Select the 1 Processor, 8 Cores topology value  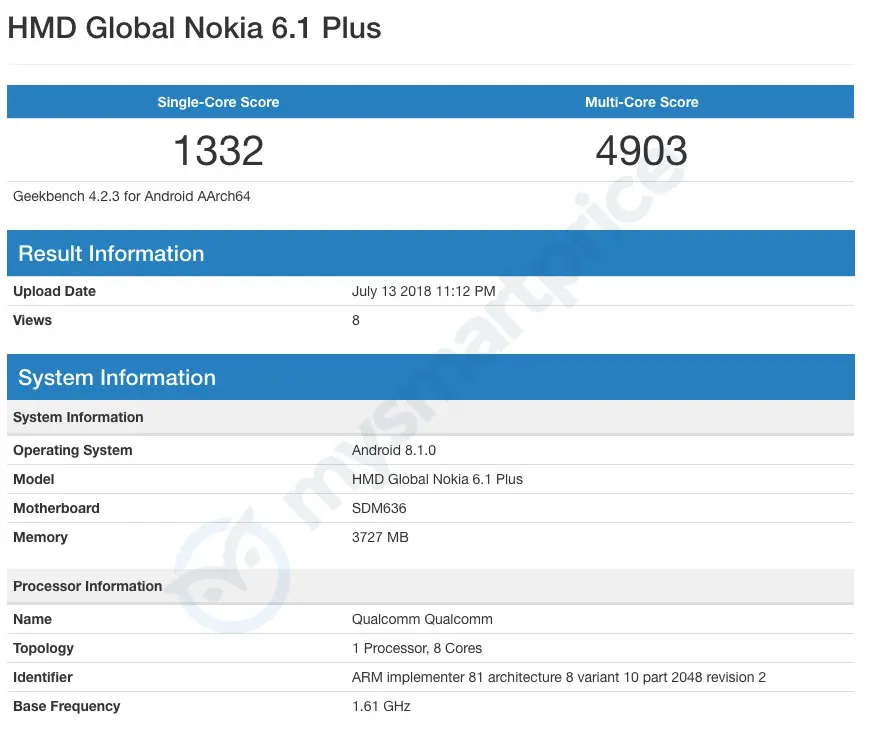pyautogui.click(x=417, y=648)
